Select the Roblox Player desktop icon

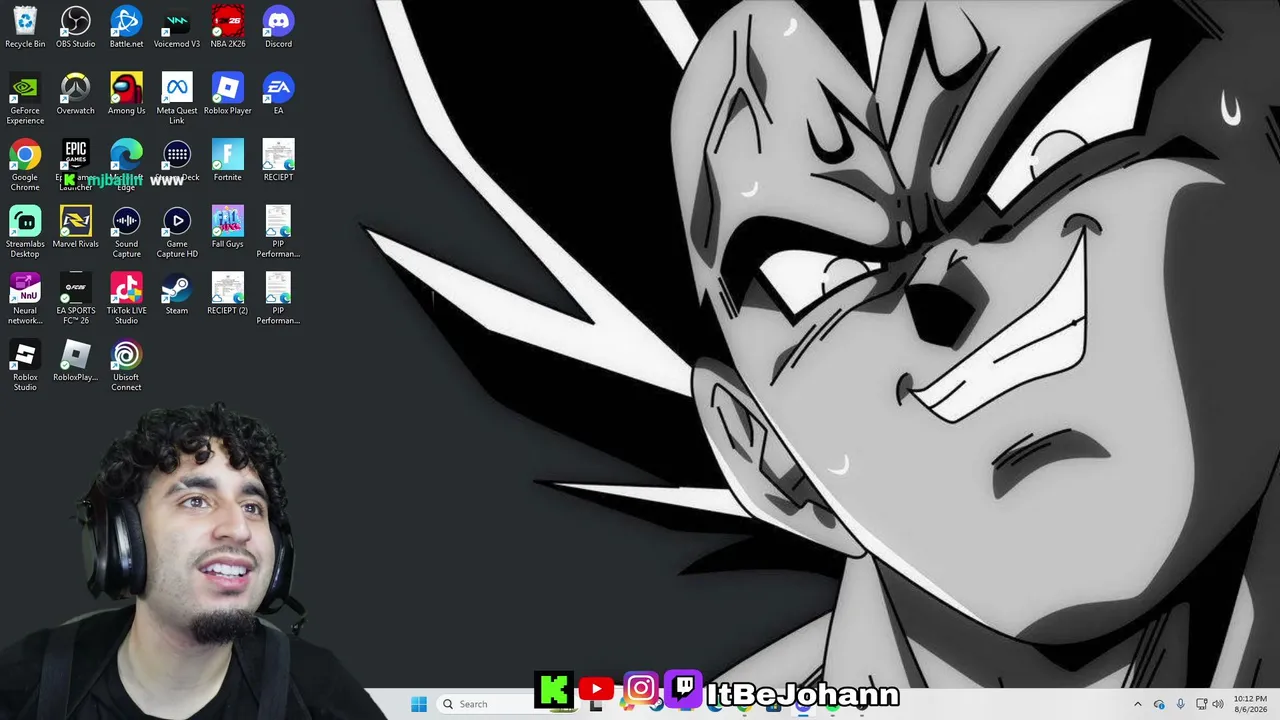[228, 94]
